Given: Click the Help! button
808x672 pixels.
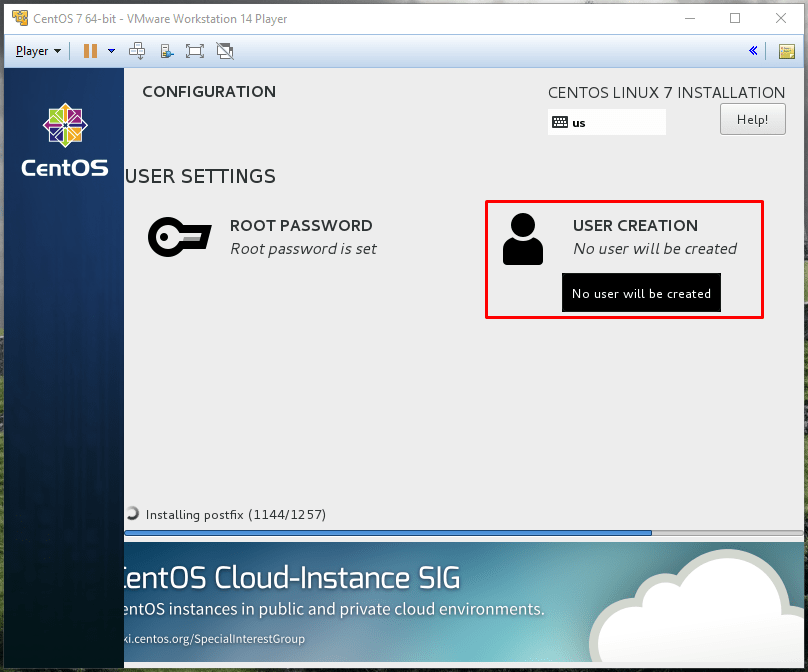Looking at the screenshot, I should click(752, 119).
